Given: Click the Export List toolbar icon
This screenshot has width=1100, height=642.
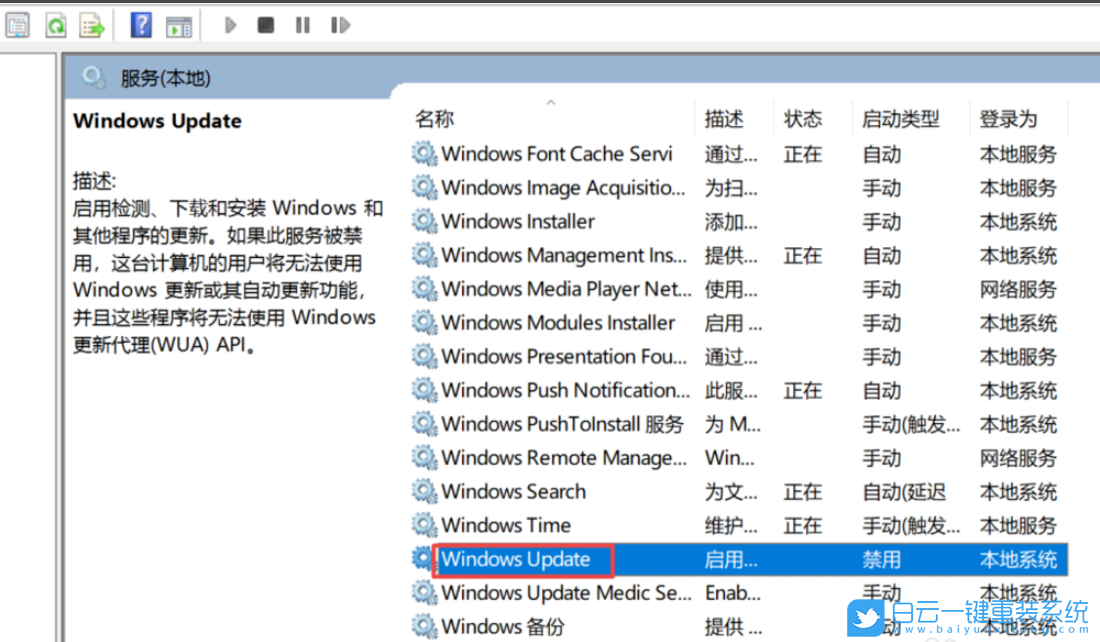Looking at the screenshot, I should [92, 24].
